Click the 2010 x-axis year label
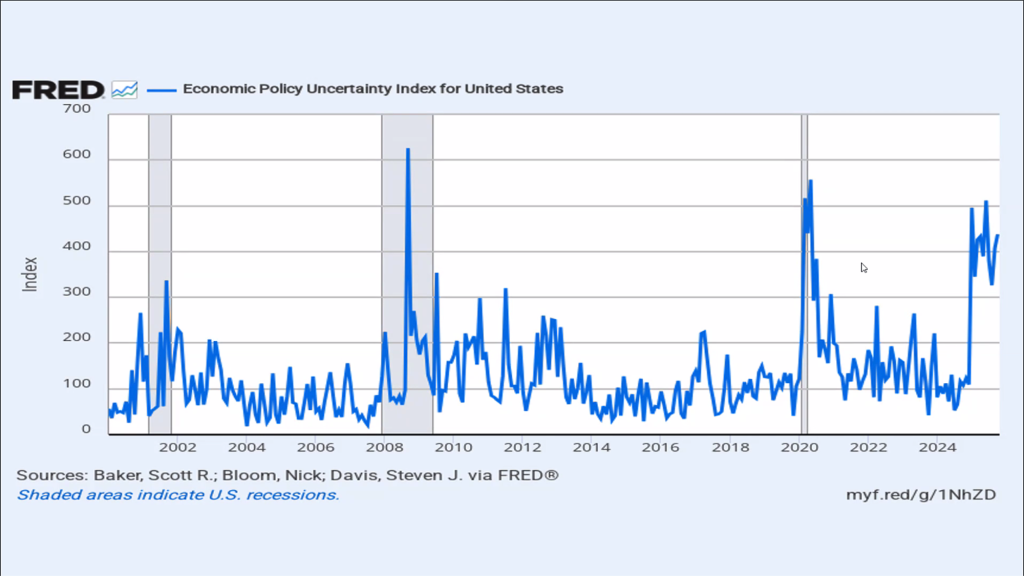This screenshot has height=576, width=1024. [452, 447]
